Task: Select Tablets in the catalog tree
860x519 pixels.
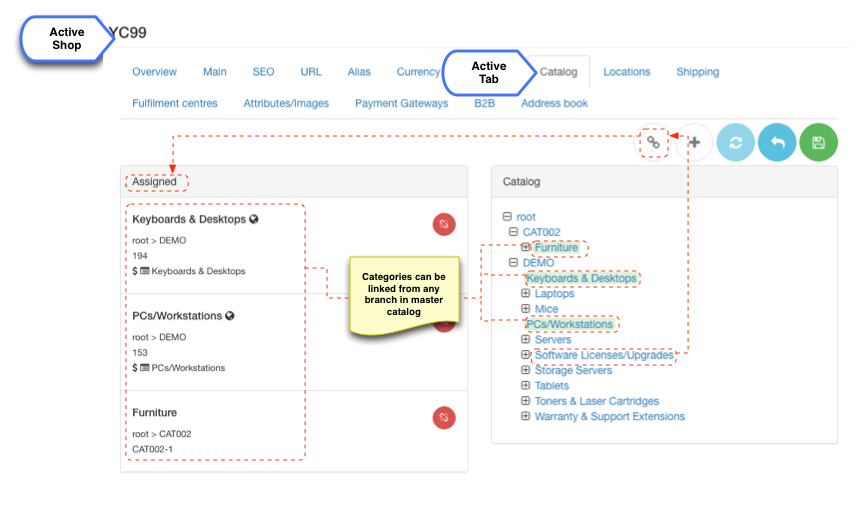Action: pyautogui.click(x=552, y=386)
